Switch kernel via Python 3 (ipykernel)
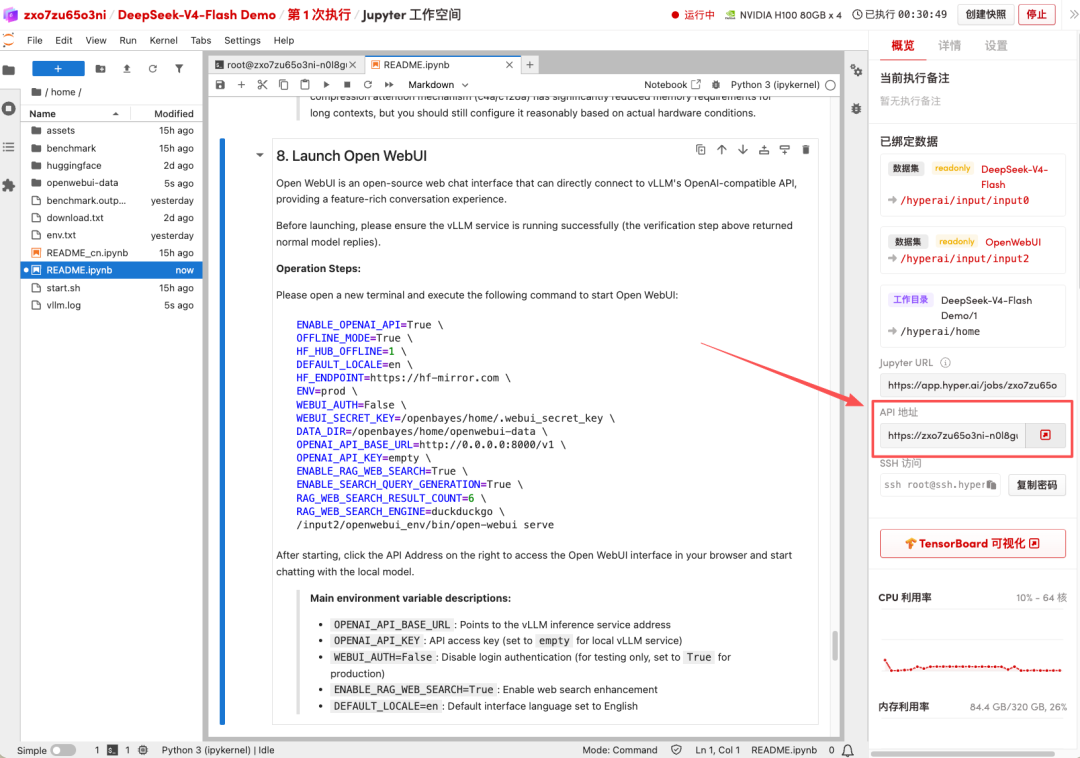Viewport: 1080px width, 758px height. [x=775, y=85]
